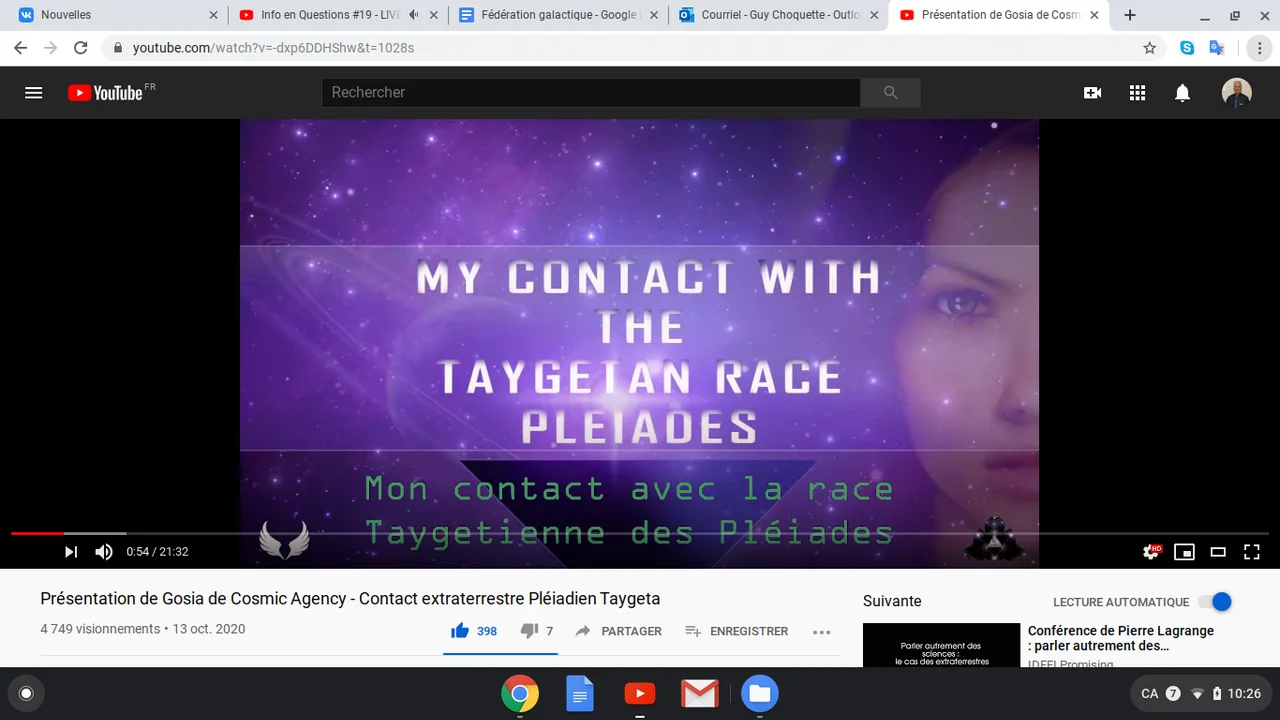This screenshot has height=720, width=1280.
Task: Click the video title text
Action: pos(350,599)
